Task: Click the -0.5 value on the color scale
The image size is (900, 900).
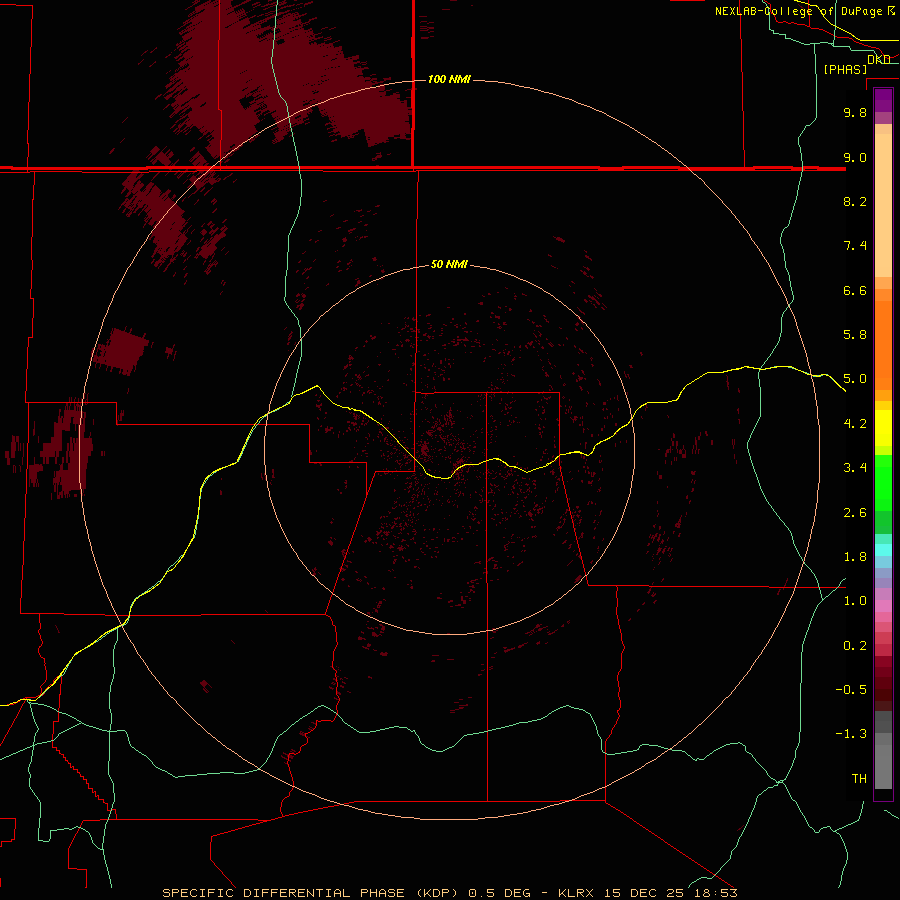Action: (x=851, y=690)
